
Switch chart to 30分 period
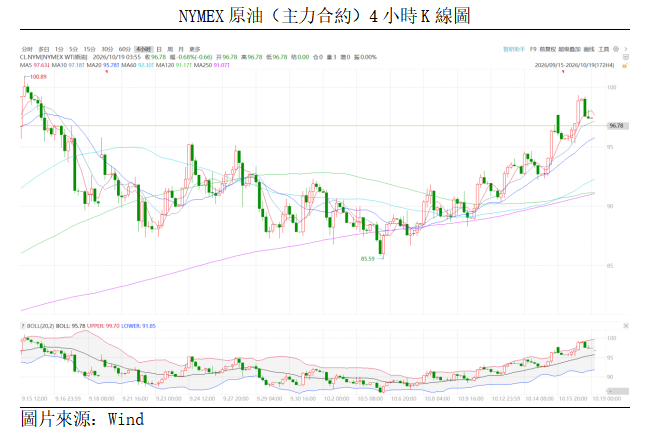[107, 49]
